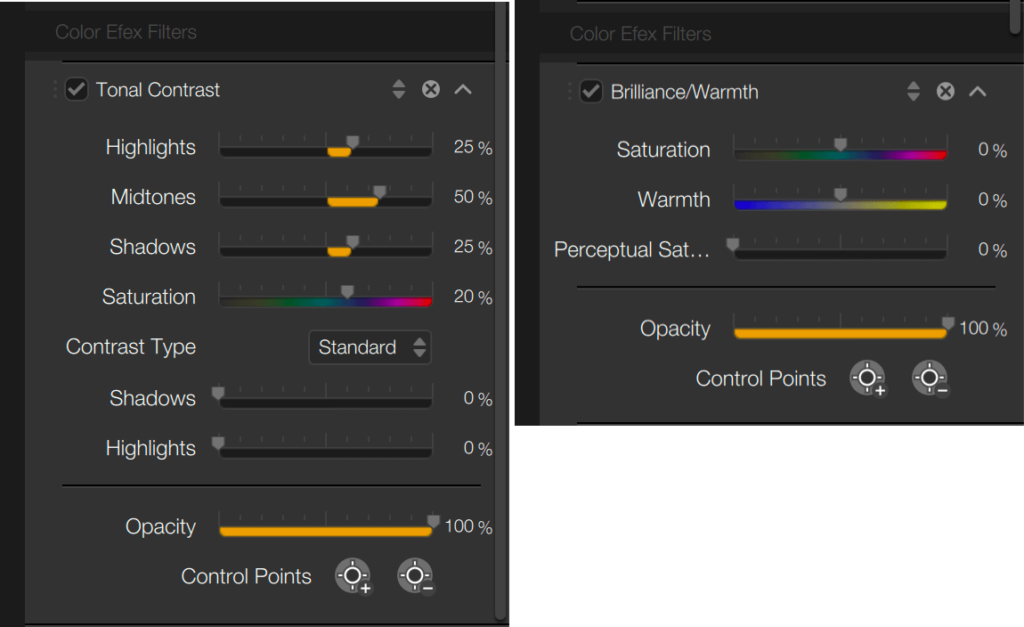Viewport: 1024px width, 627px height.
Task: Click the Brilliance/Warmth reorder up-down arrows
Action: coord(913,92)
